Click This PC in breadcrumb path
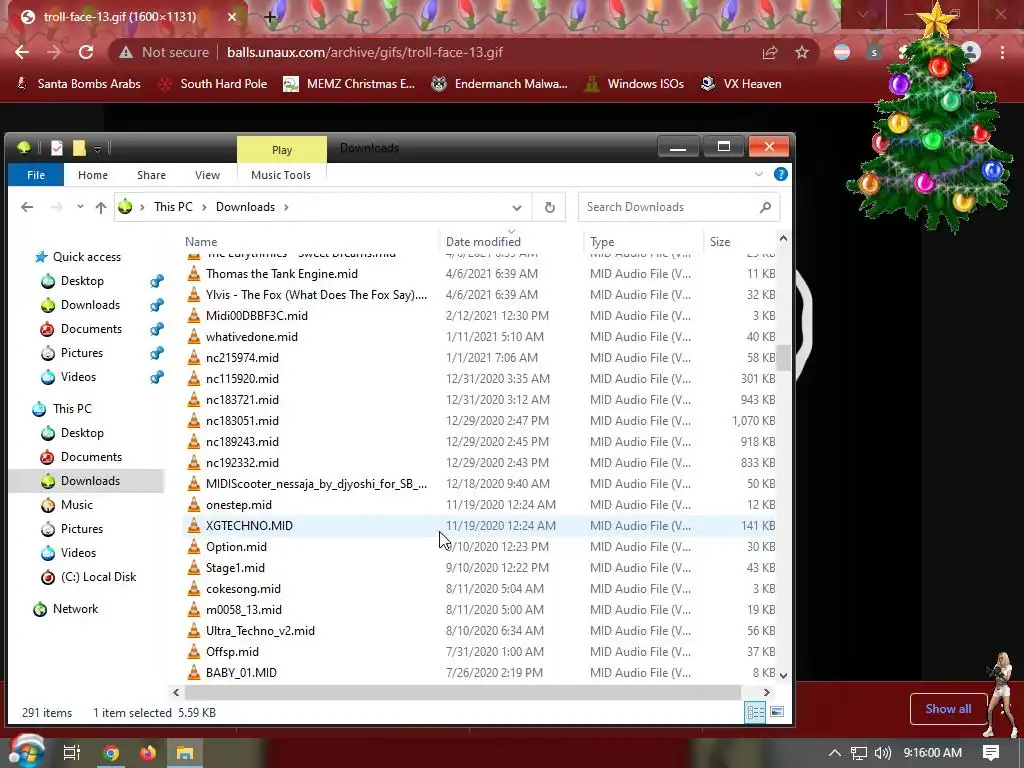 (173, 207)
